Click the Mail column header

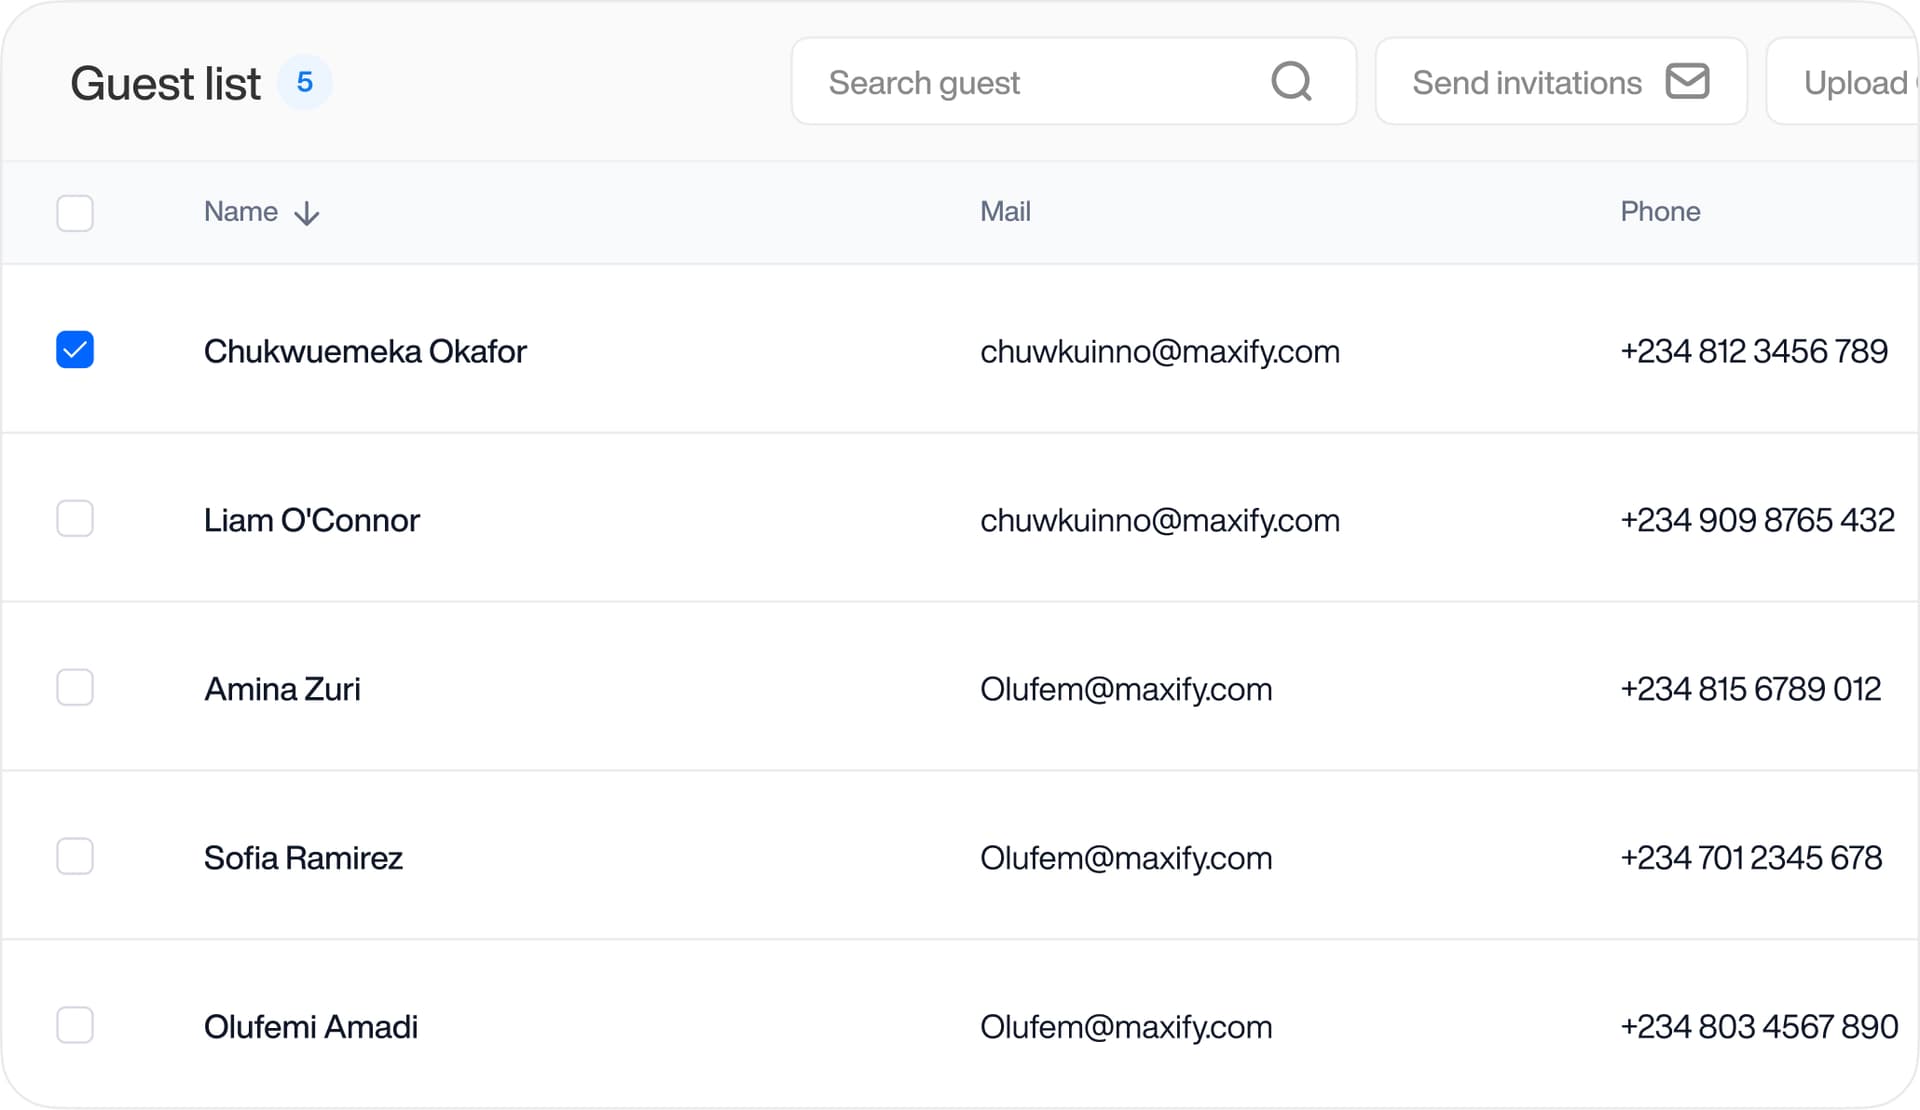coord(1005,212)
